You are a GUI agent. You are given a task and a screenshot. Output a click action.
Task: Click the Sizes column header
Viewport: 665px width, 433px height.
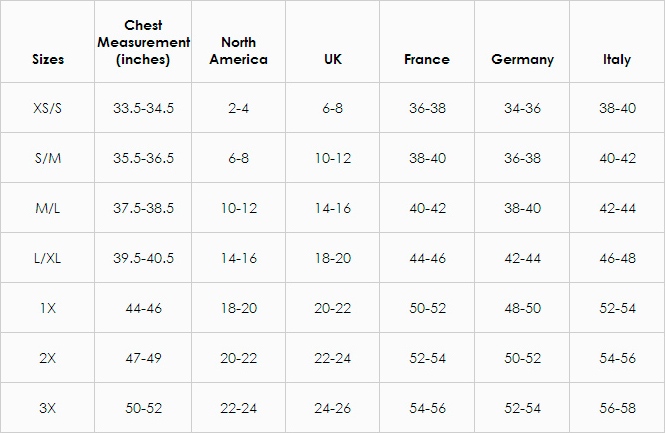48,59
